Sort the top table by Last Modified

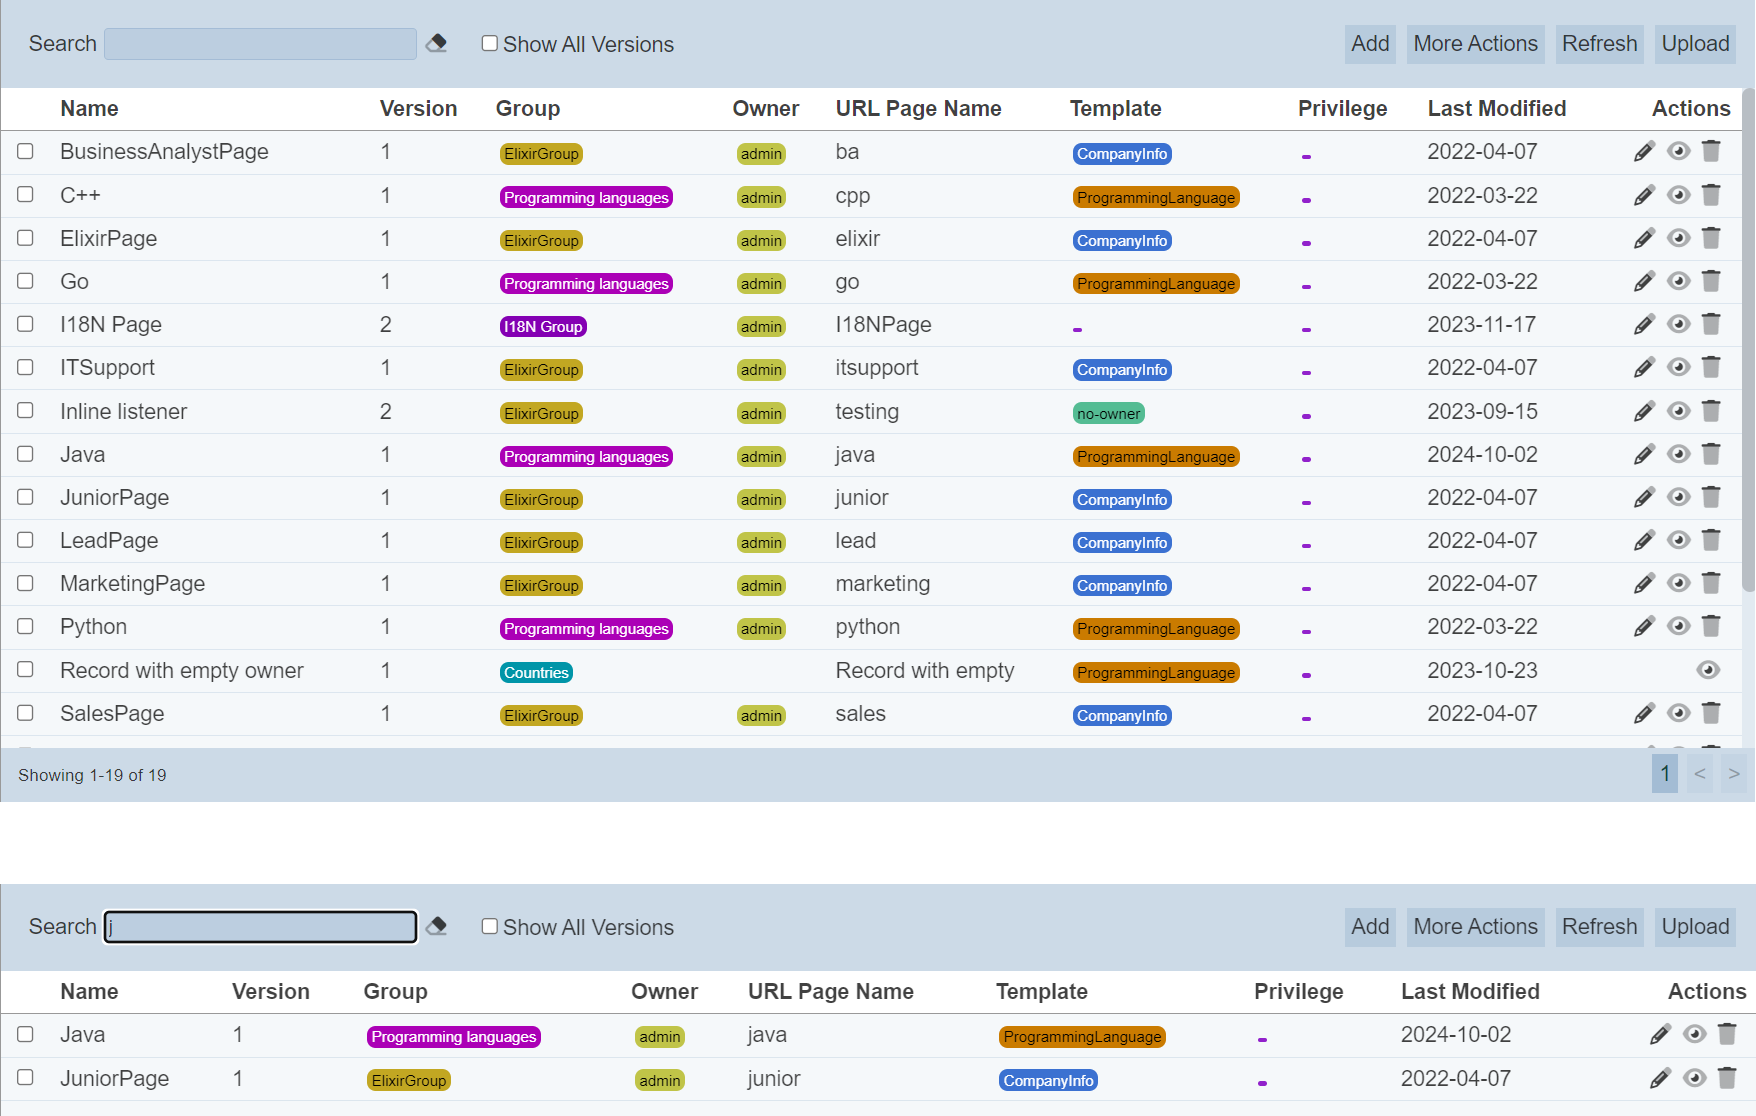point(1496,109)
